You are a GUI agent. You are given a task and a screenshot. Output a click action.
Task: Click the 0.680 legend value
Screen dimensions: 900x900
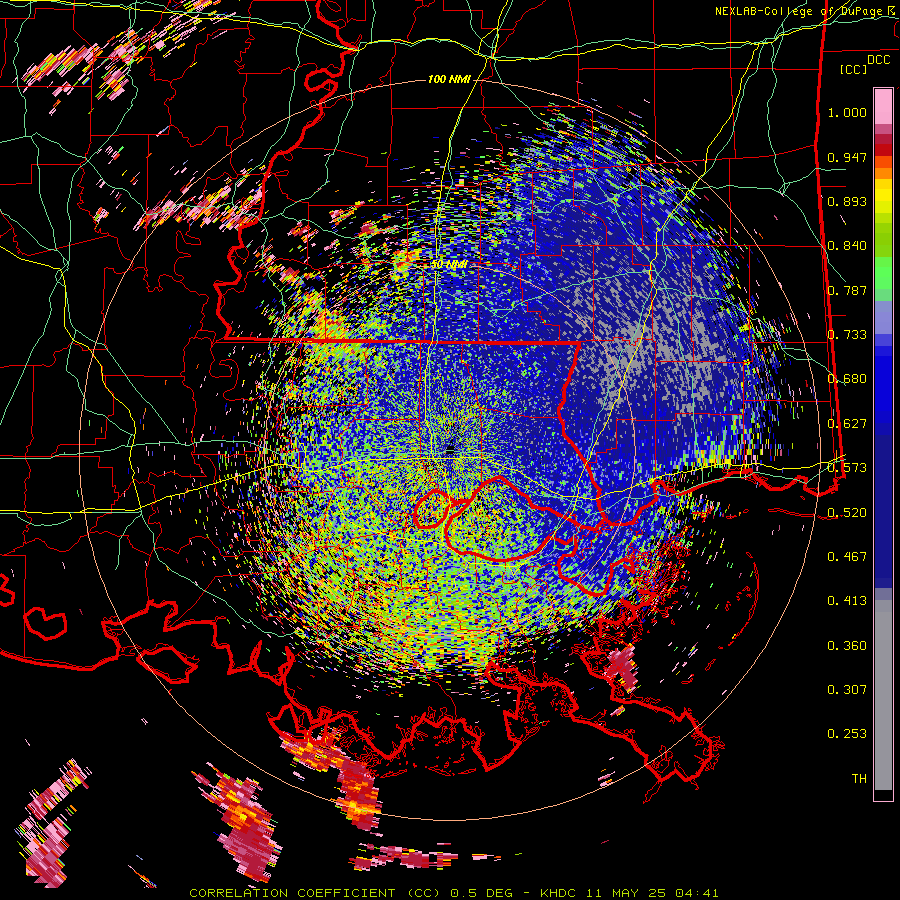pos(847,379)
